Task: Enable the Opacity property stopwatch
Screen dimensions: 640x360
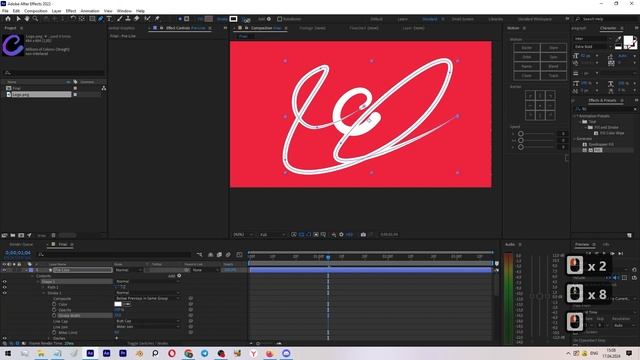Action: (54, 310)
